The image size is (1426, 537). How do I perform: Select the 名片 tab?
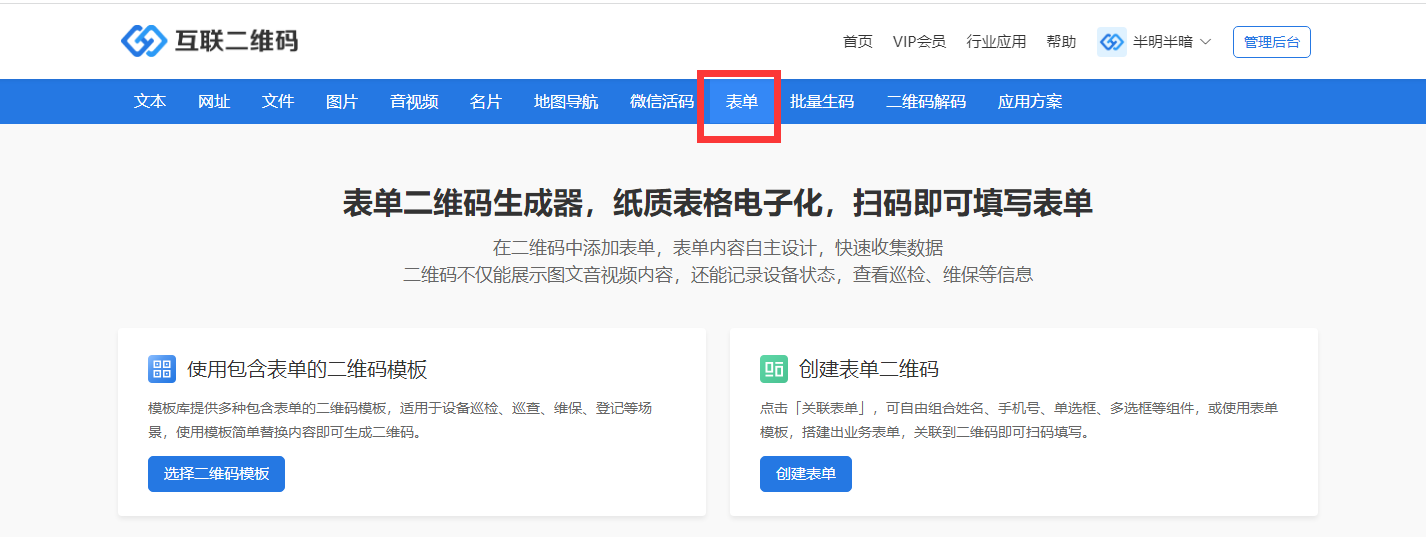coord(486,101)
